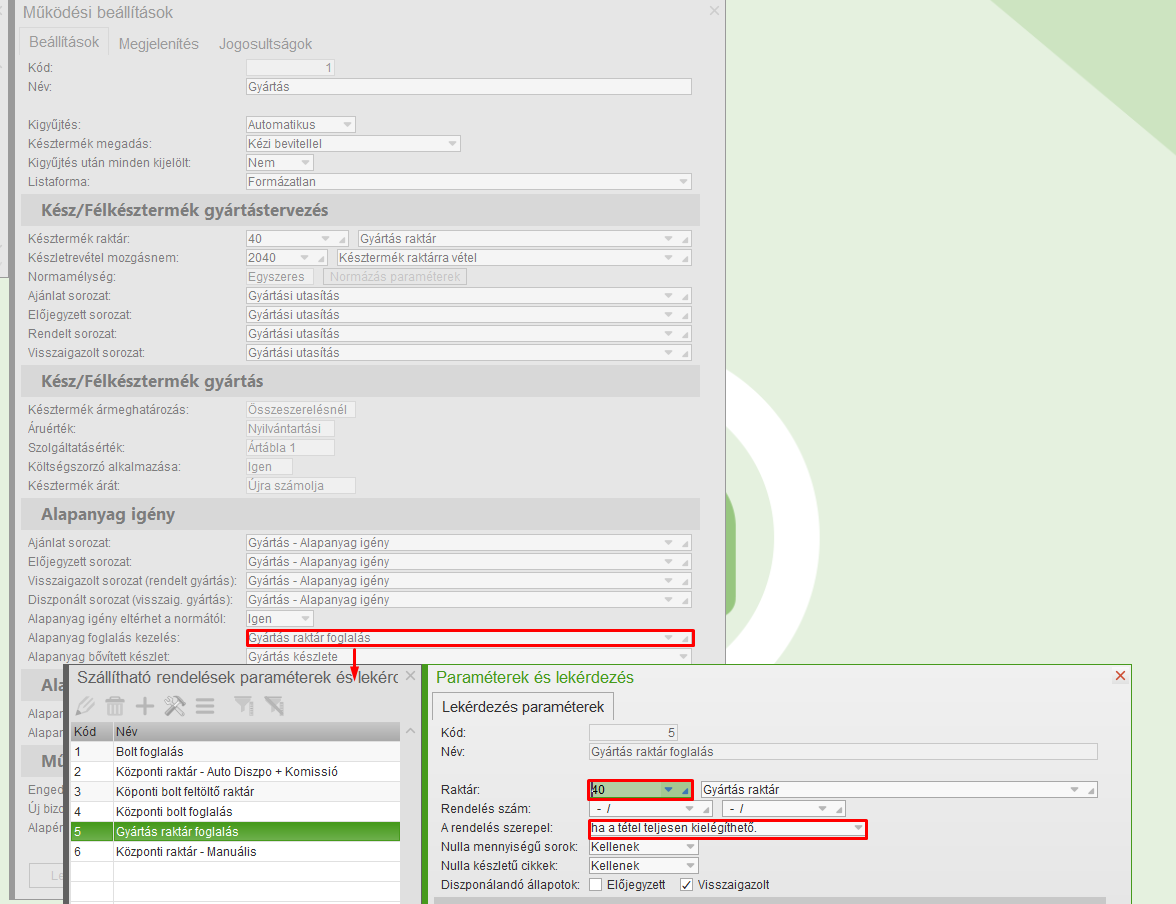Open the Jogosultságok tab
This screenshot has height=904, width=1176.
tap(266, 44)
